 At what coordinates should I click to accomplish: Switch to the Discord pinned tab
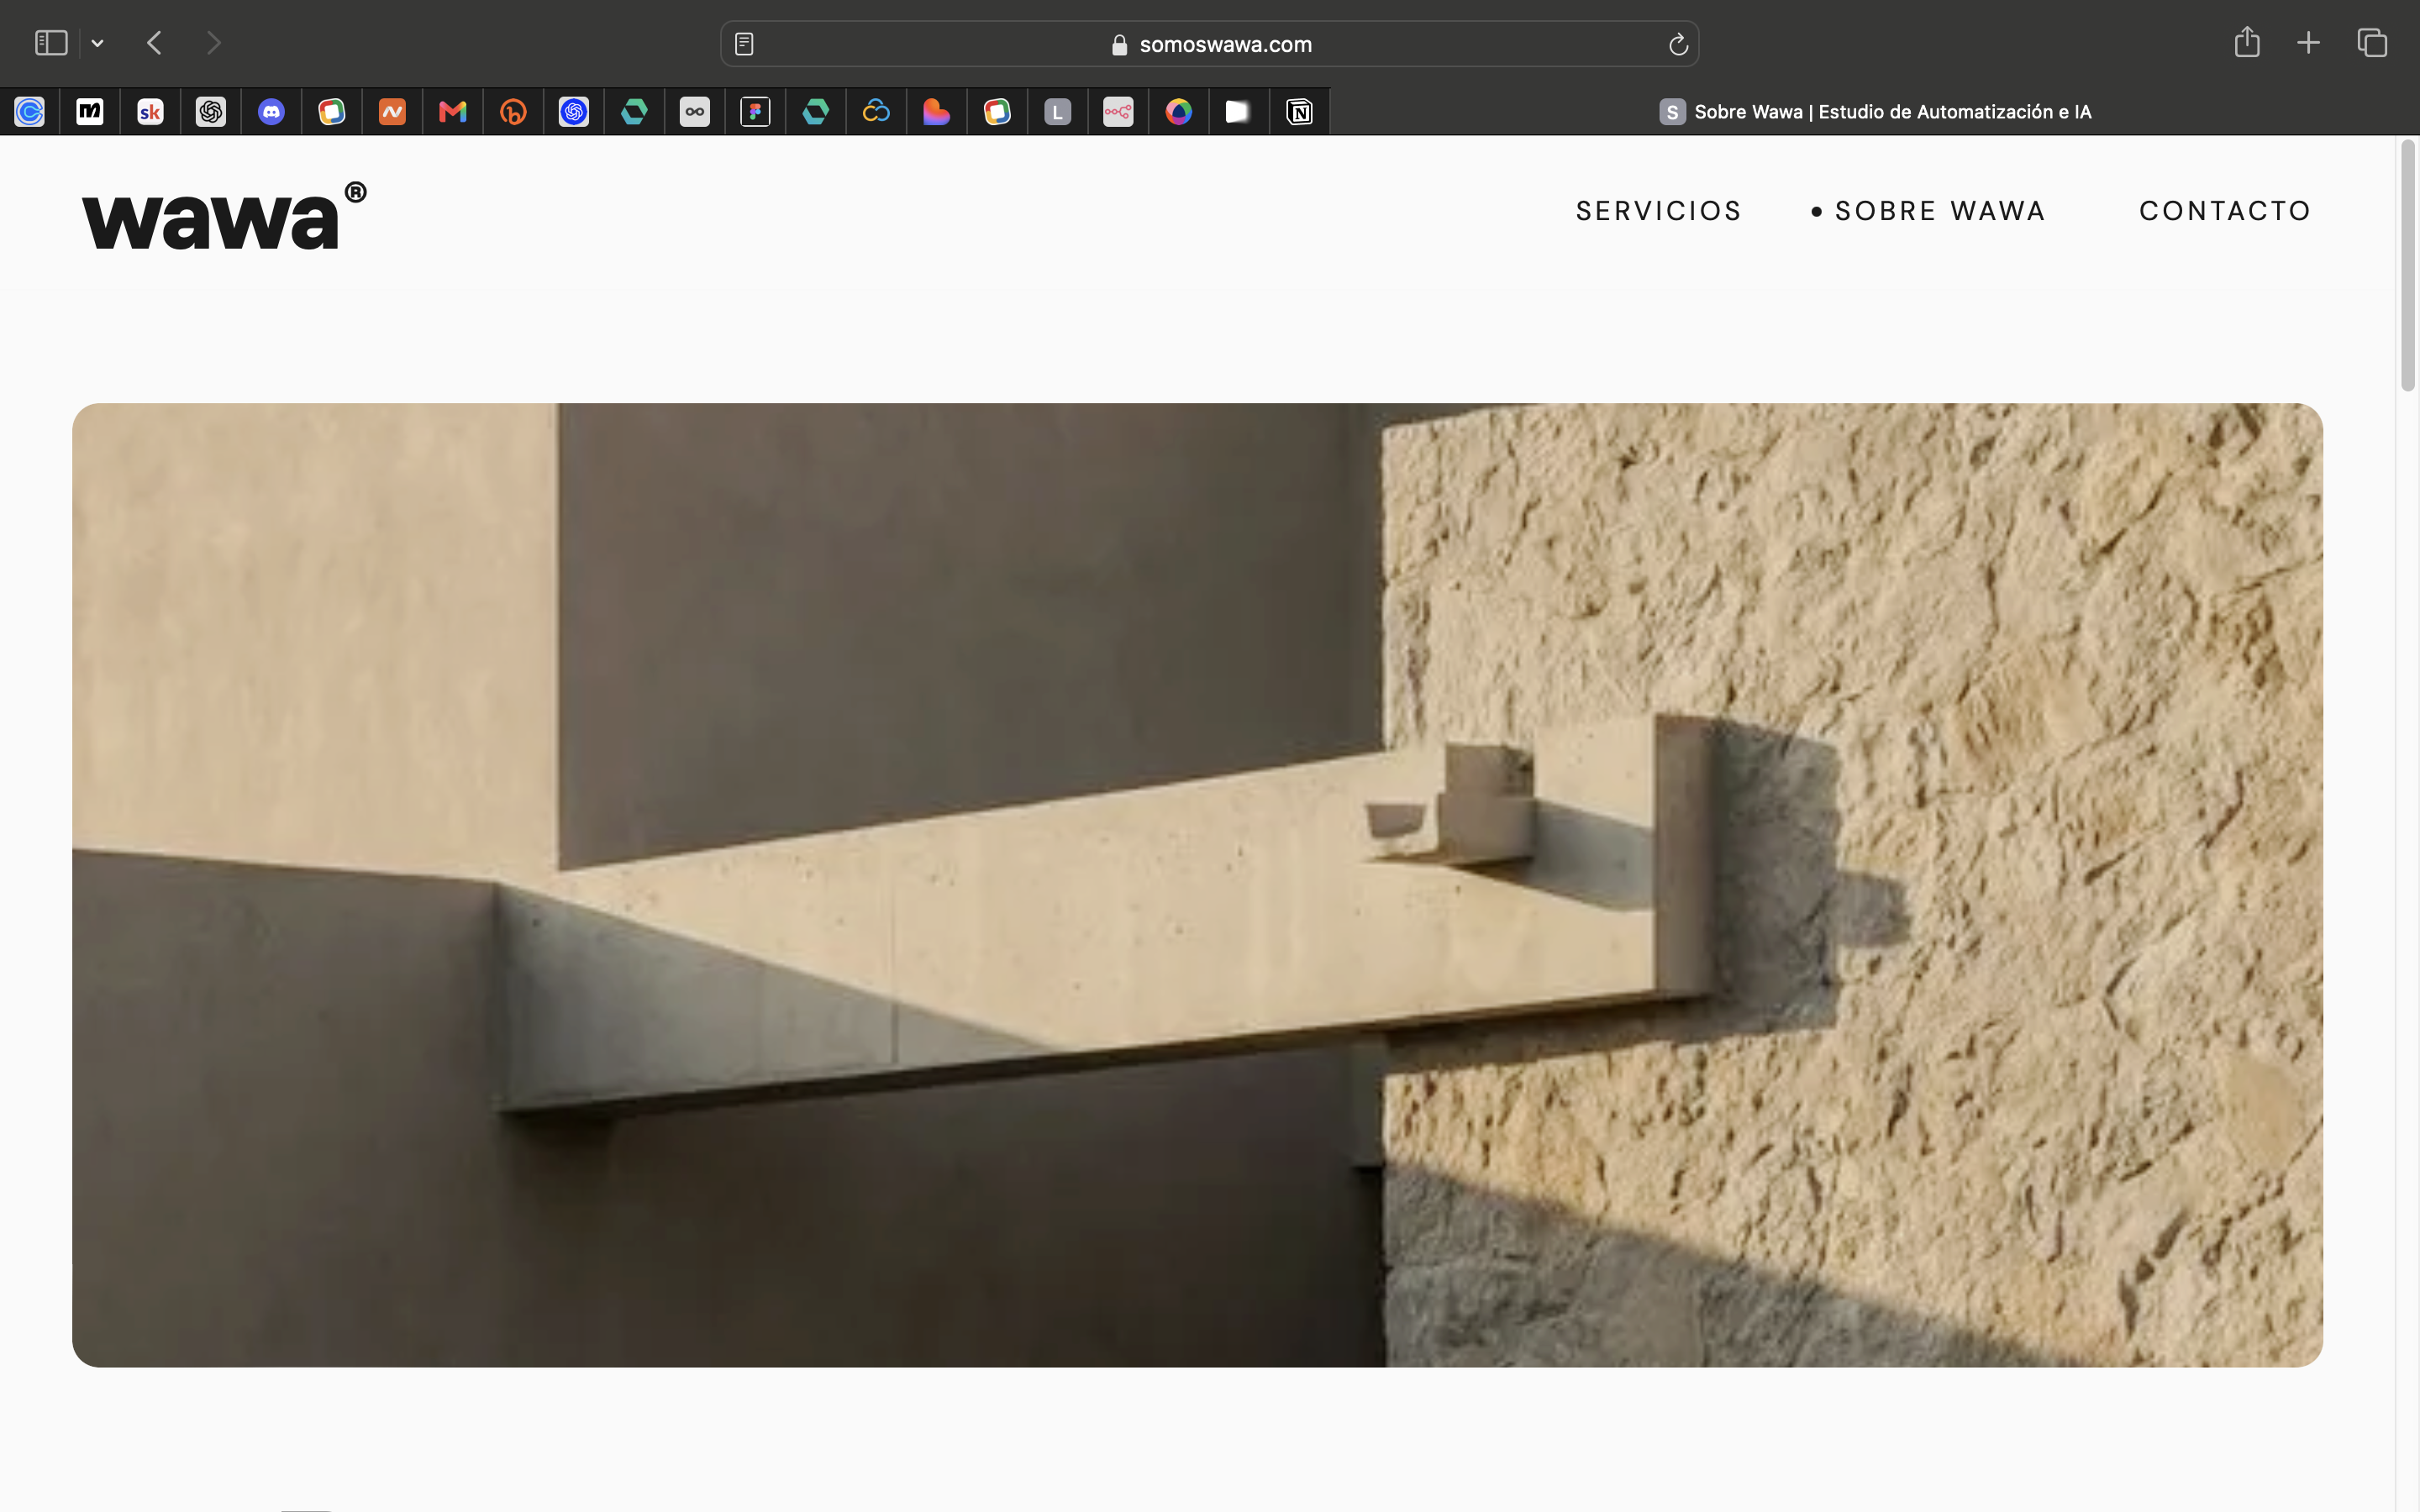pos(271,112)
